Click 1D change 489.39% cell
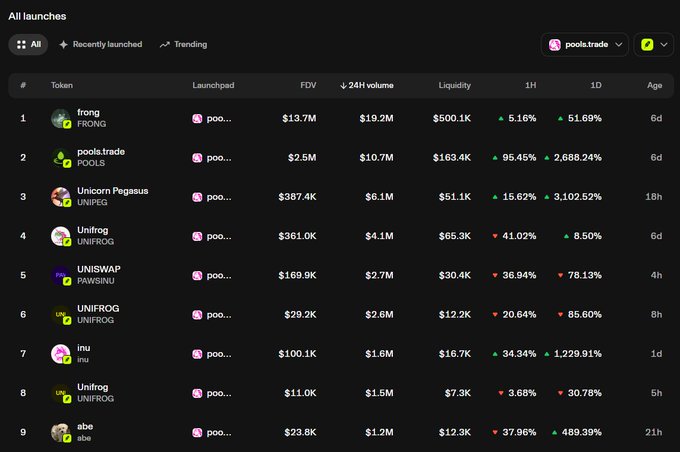680x452 pixels. tap(577, 432)
